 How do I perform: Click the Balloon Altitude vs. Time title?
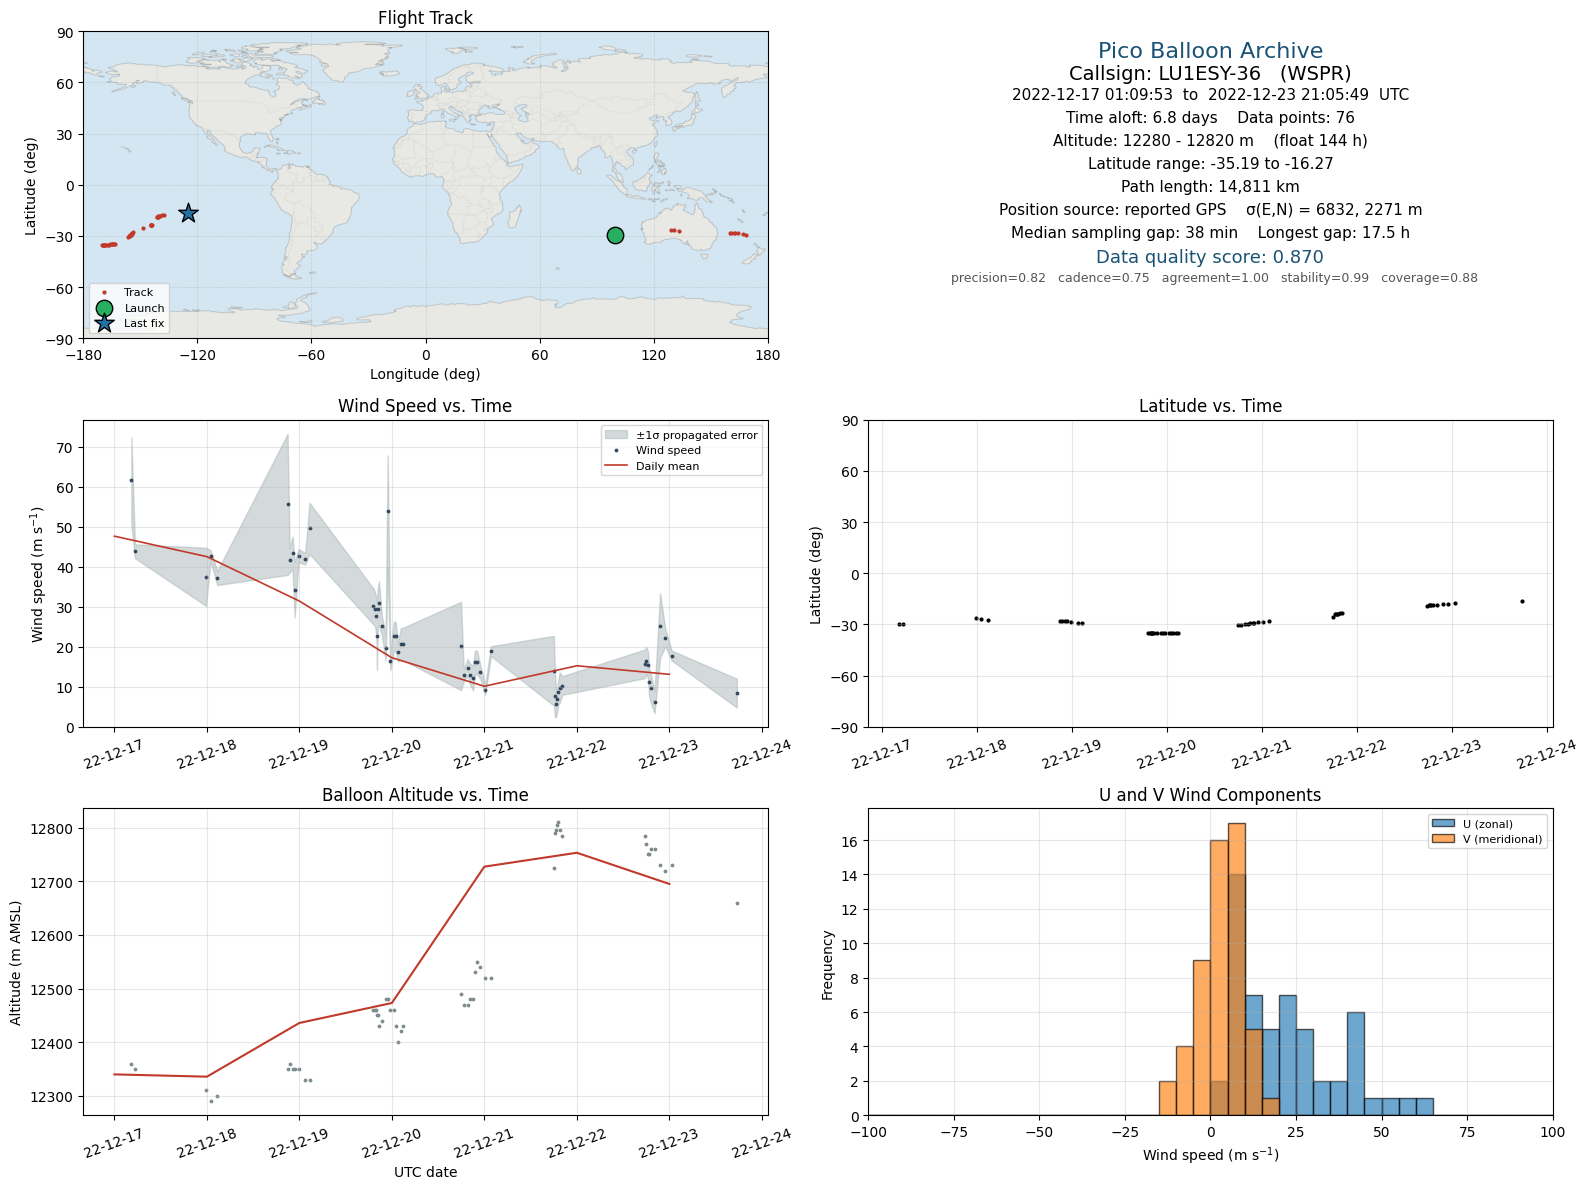(425, 795)
